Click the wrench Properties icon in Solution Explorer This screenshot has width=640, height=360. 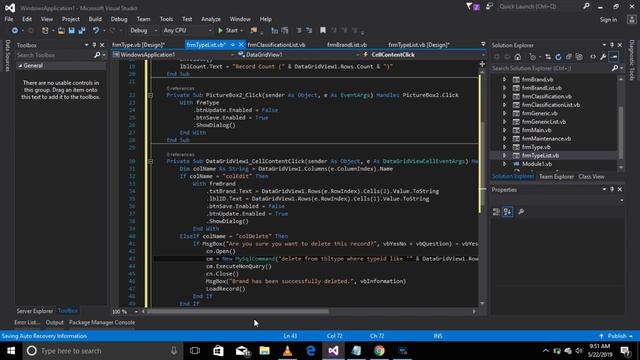(x=603, y=57)
